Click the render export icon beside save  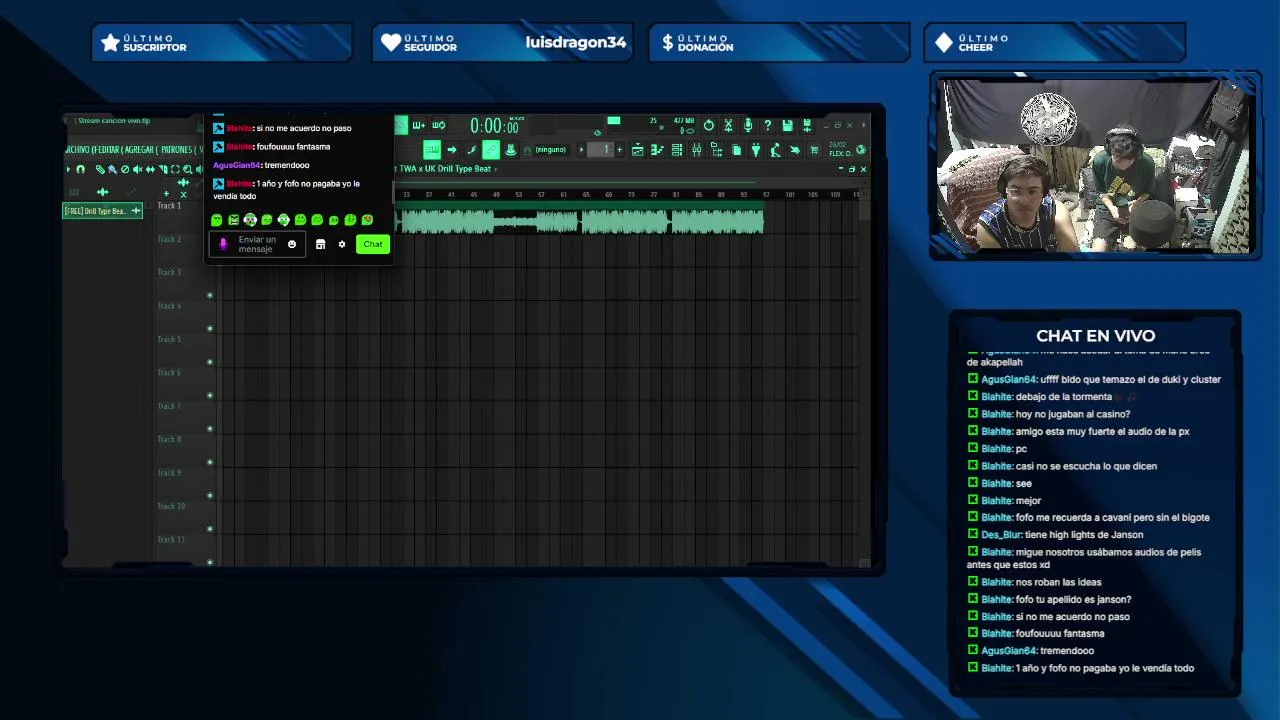tap(806, 126)
